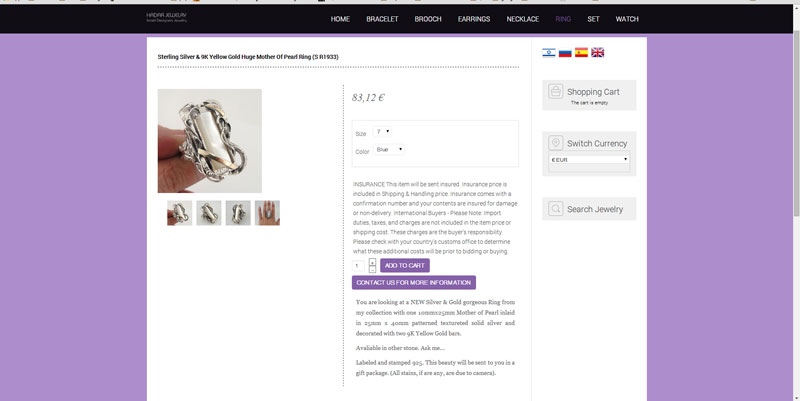Click the Switch Currency location pin icon
This screenshot has width=800, height=401.
pyautogui.click(x=555, y=144)
